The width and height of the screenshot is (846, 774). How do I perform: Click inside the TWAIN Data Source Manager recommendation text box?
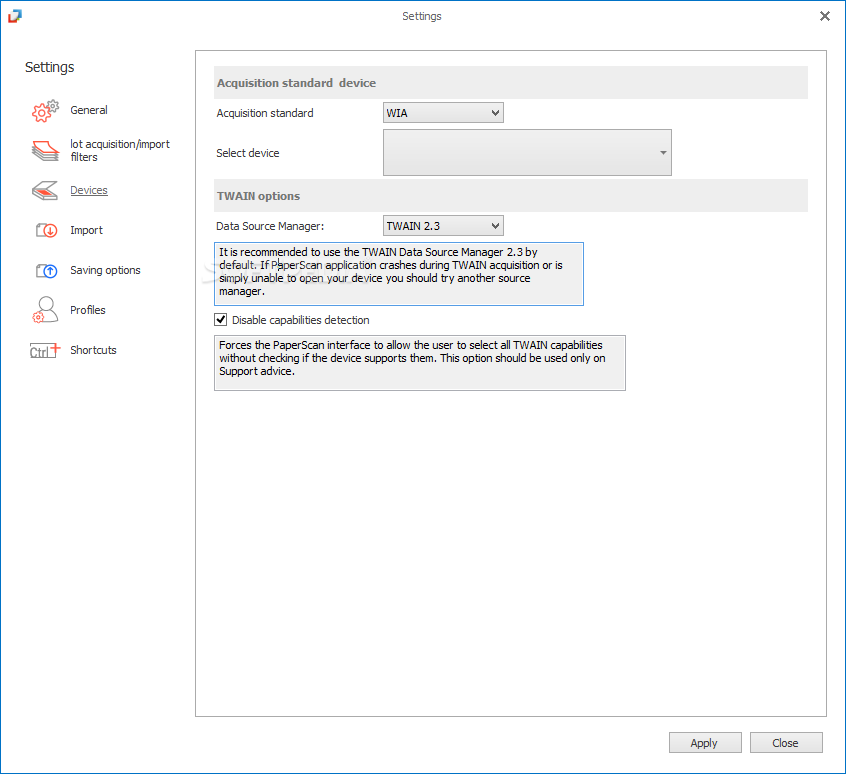[x=399, y=274]
